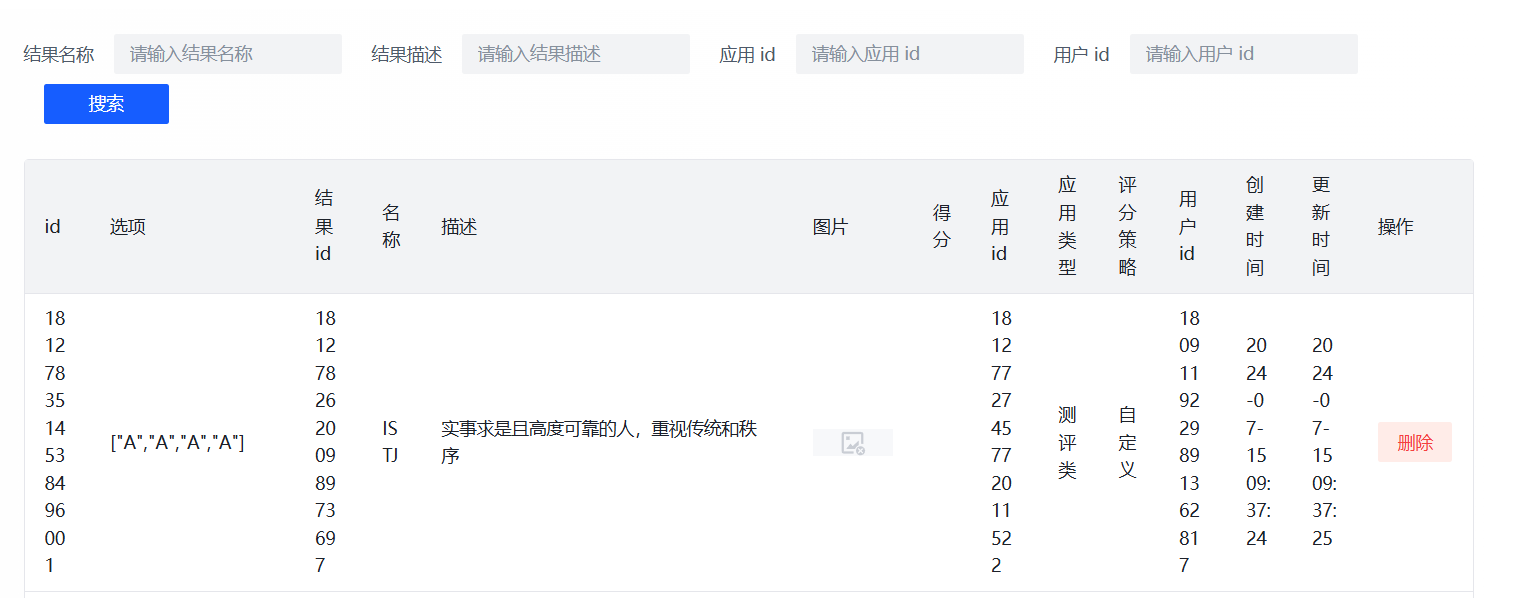This screenshot has height=598, width=1529.
Task: Select the 更新时间 column header
Action: pyautogui.click(x=1321, y=226)
